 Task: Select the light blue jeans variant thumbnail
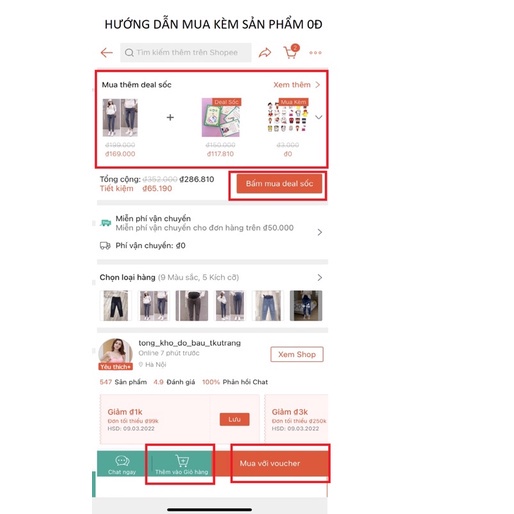point(268,306)
